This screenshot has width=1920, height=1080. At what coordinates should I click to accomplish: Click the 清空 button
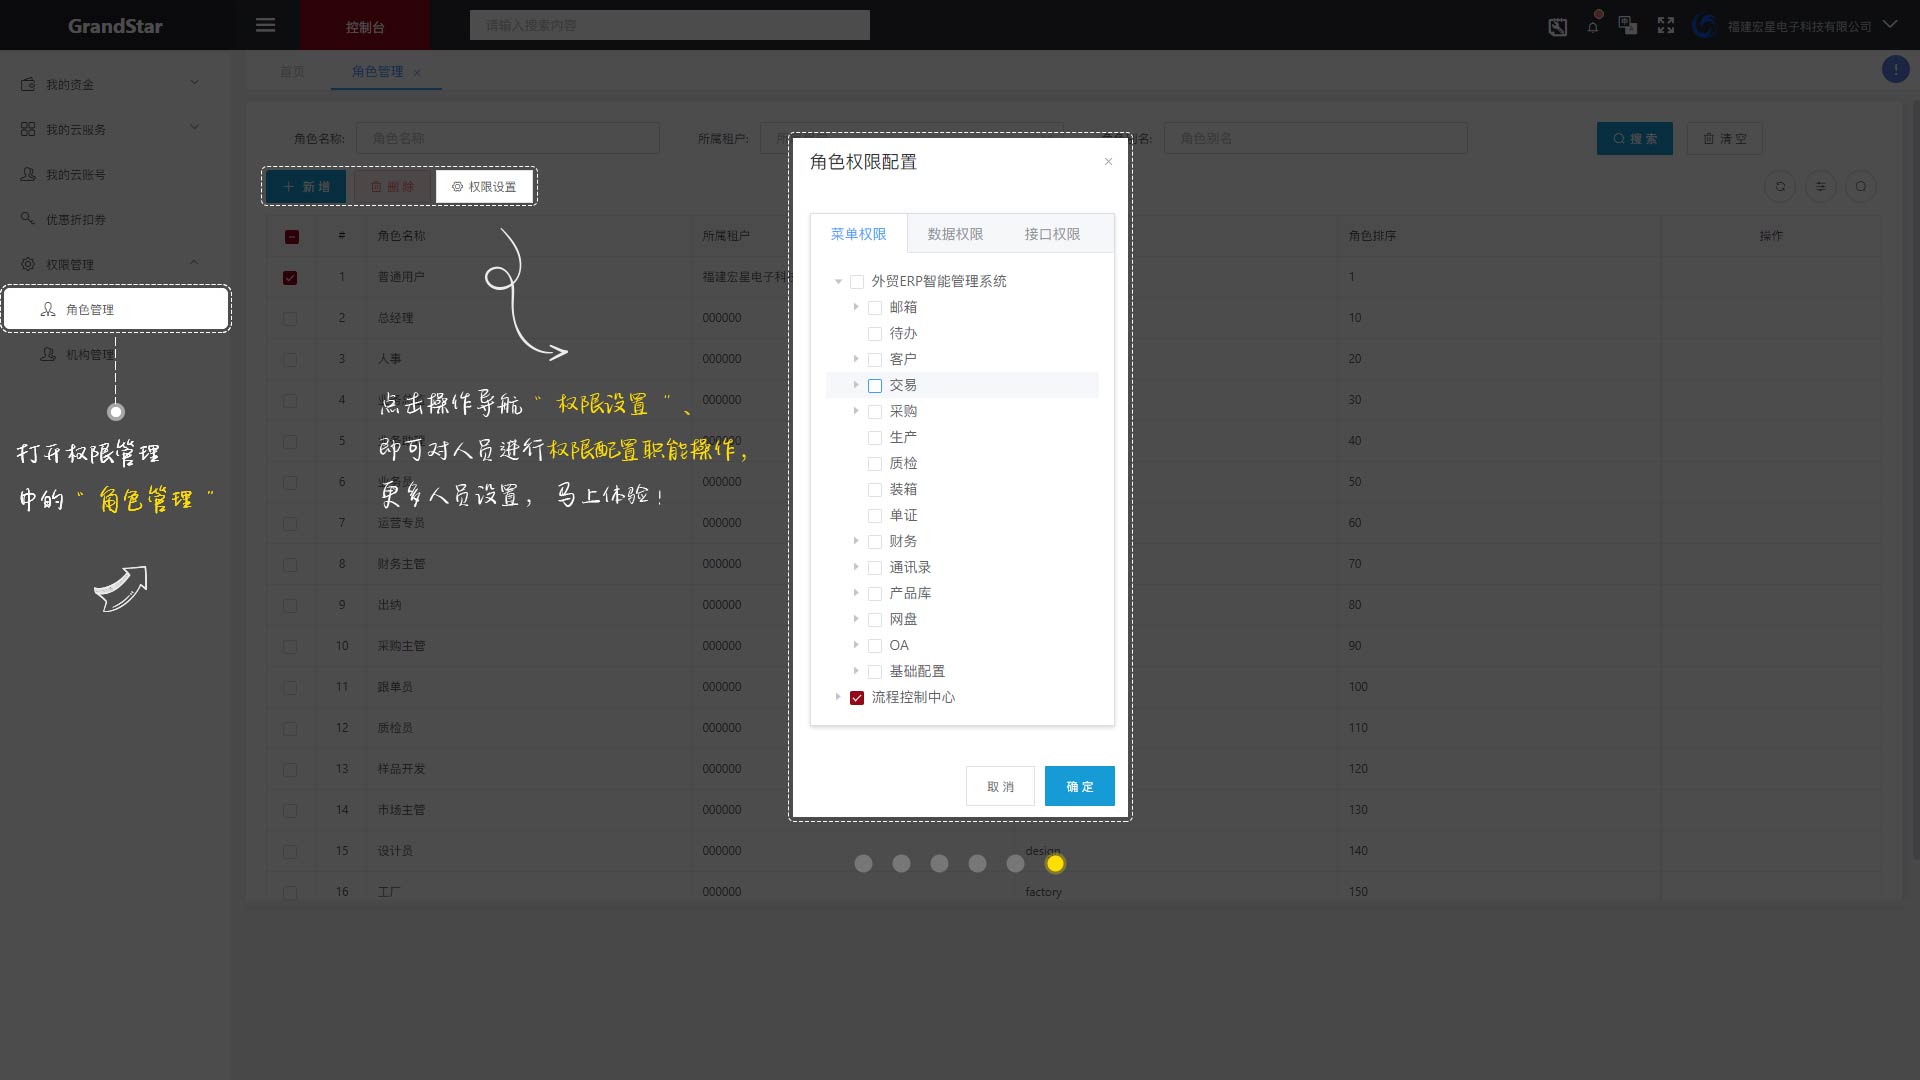(x=1725, y=139)
